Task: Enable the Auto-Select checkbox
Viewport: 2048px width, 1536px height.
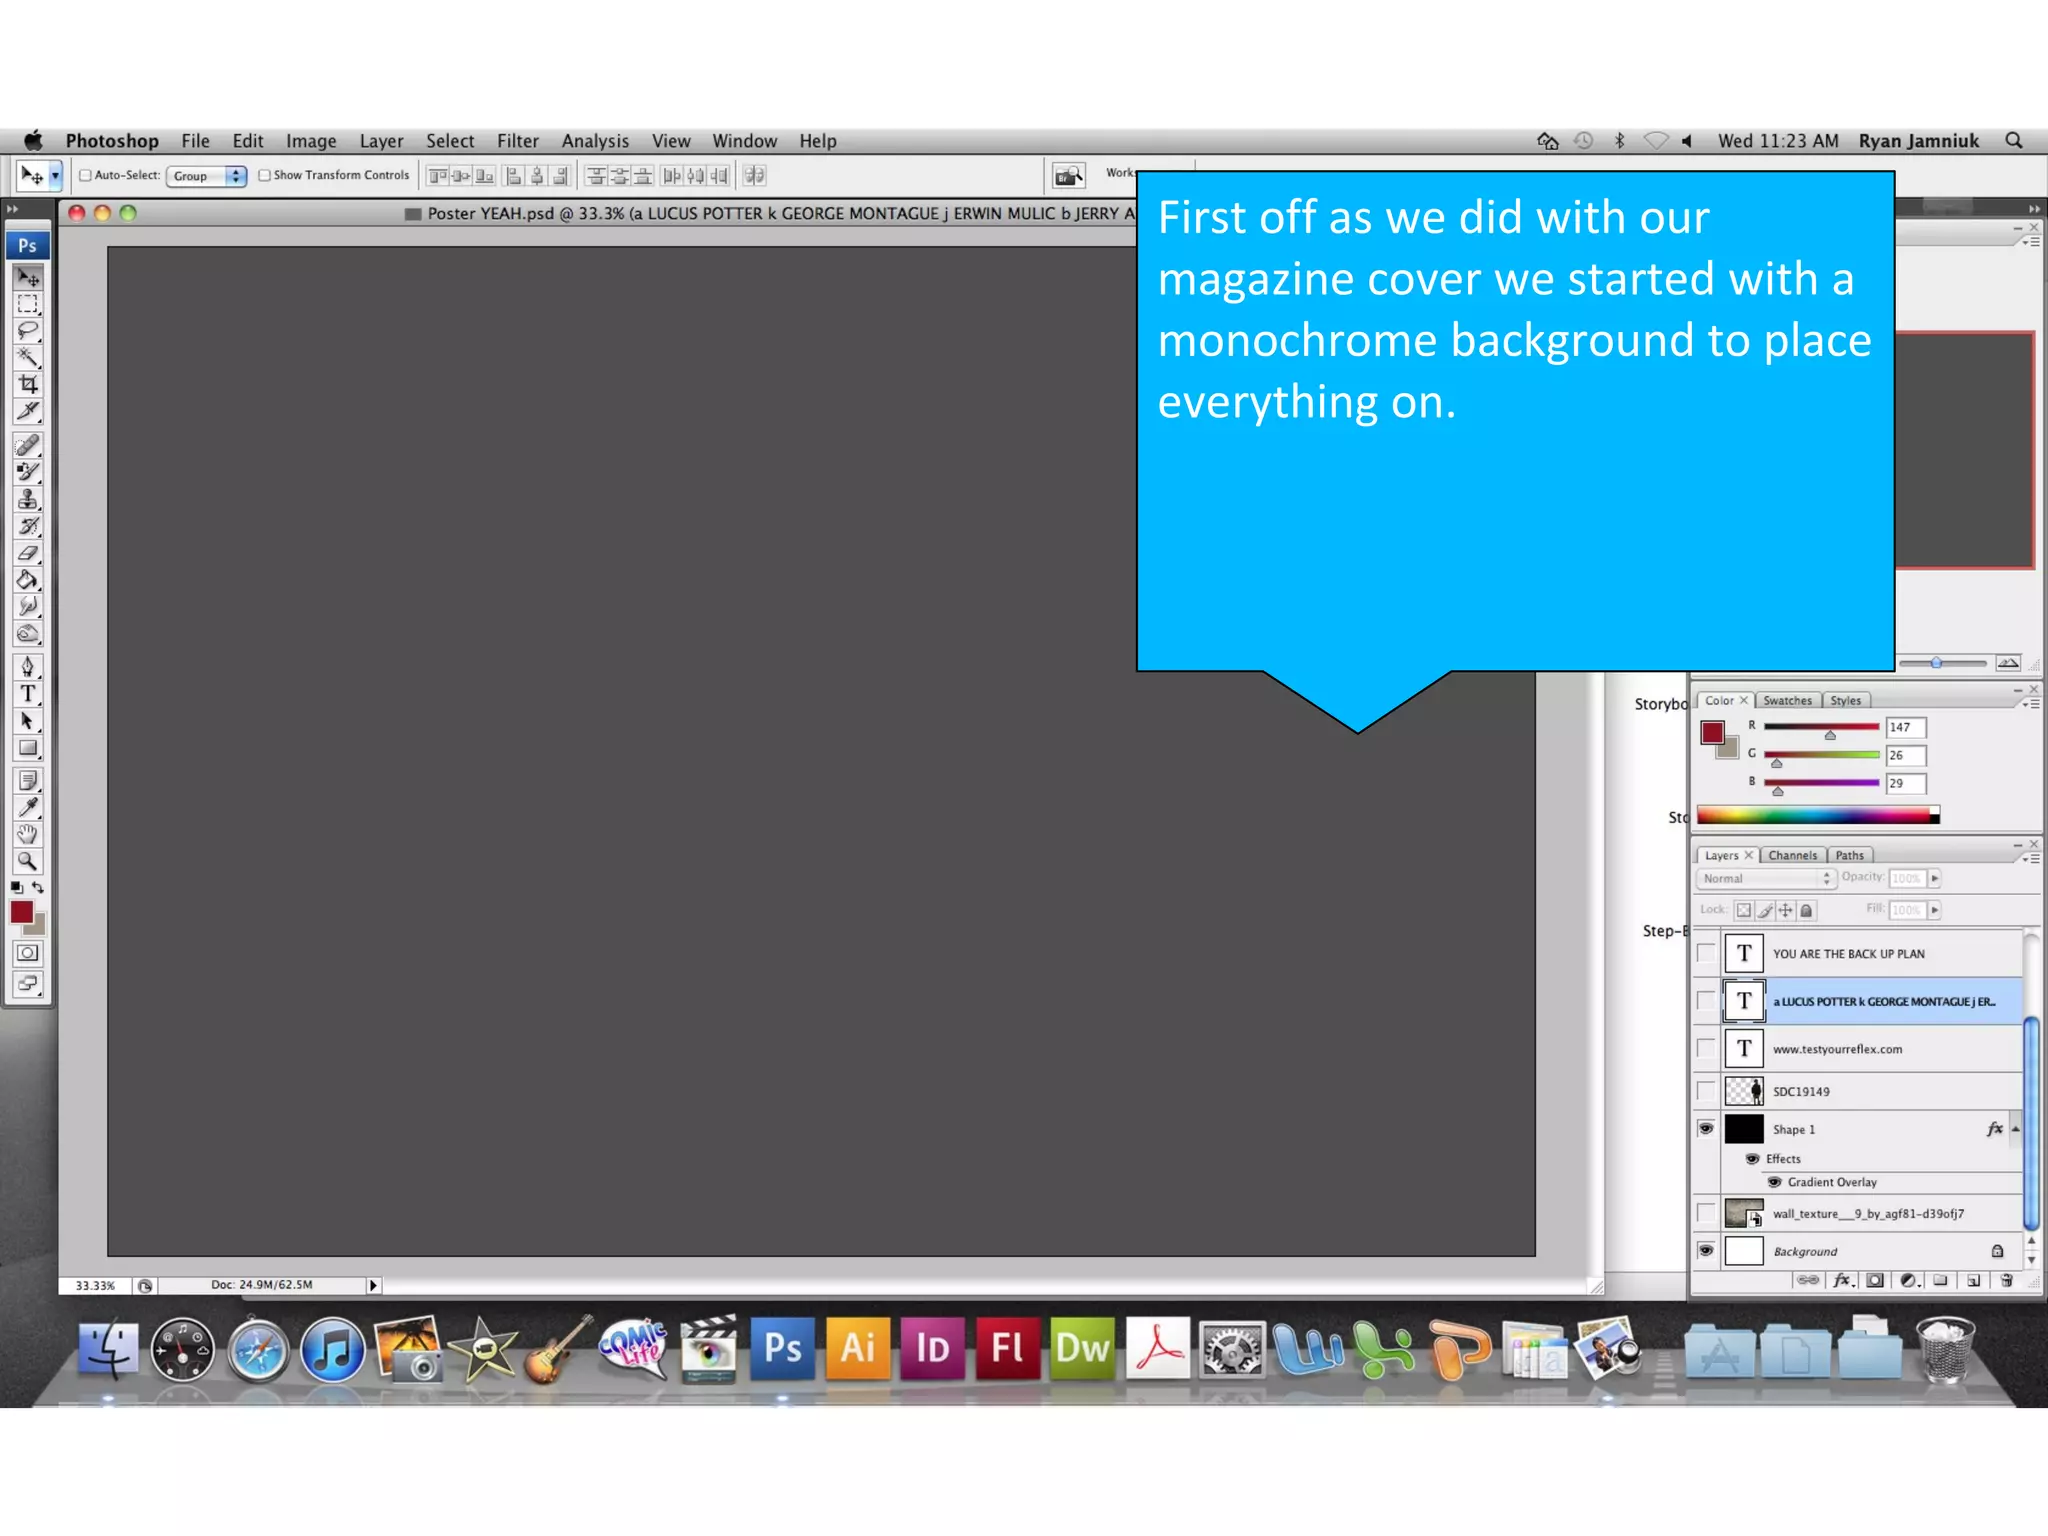Action: click(x=86, y=175)
